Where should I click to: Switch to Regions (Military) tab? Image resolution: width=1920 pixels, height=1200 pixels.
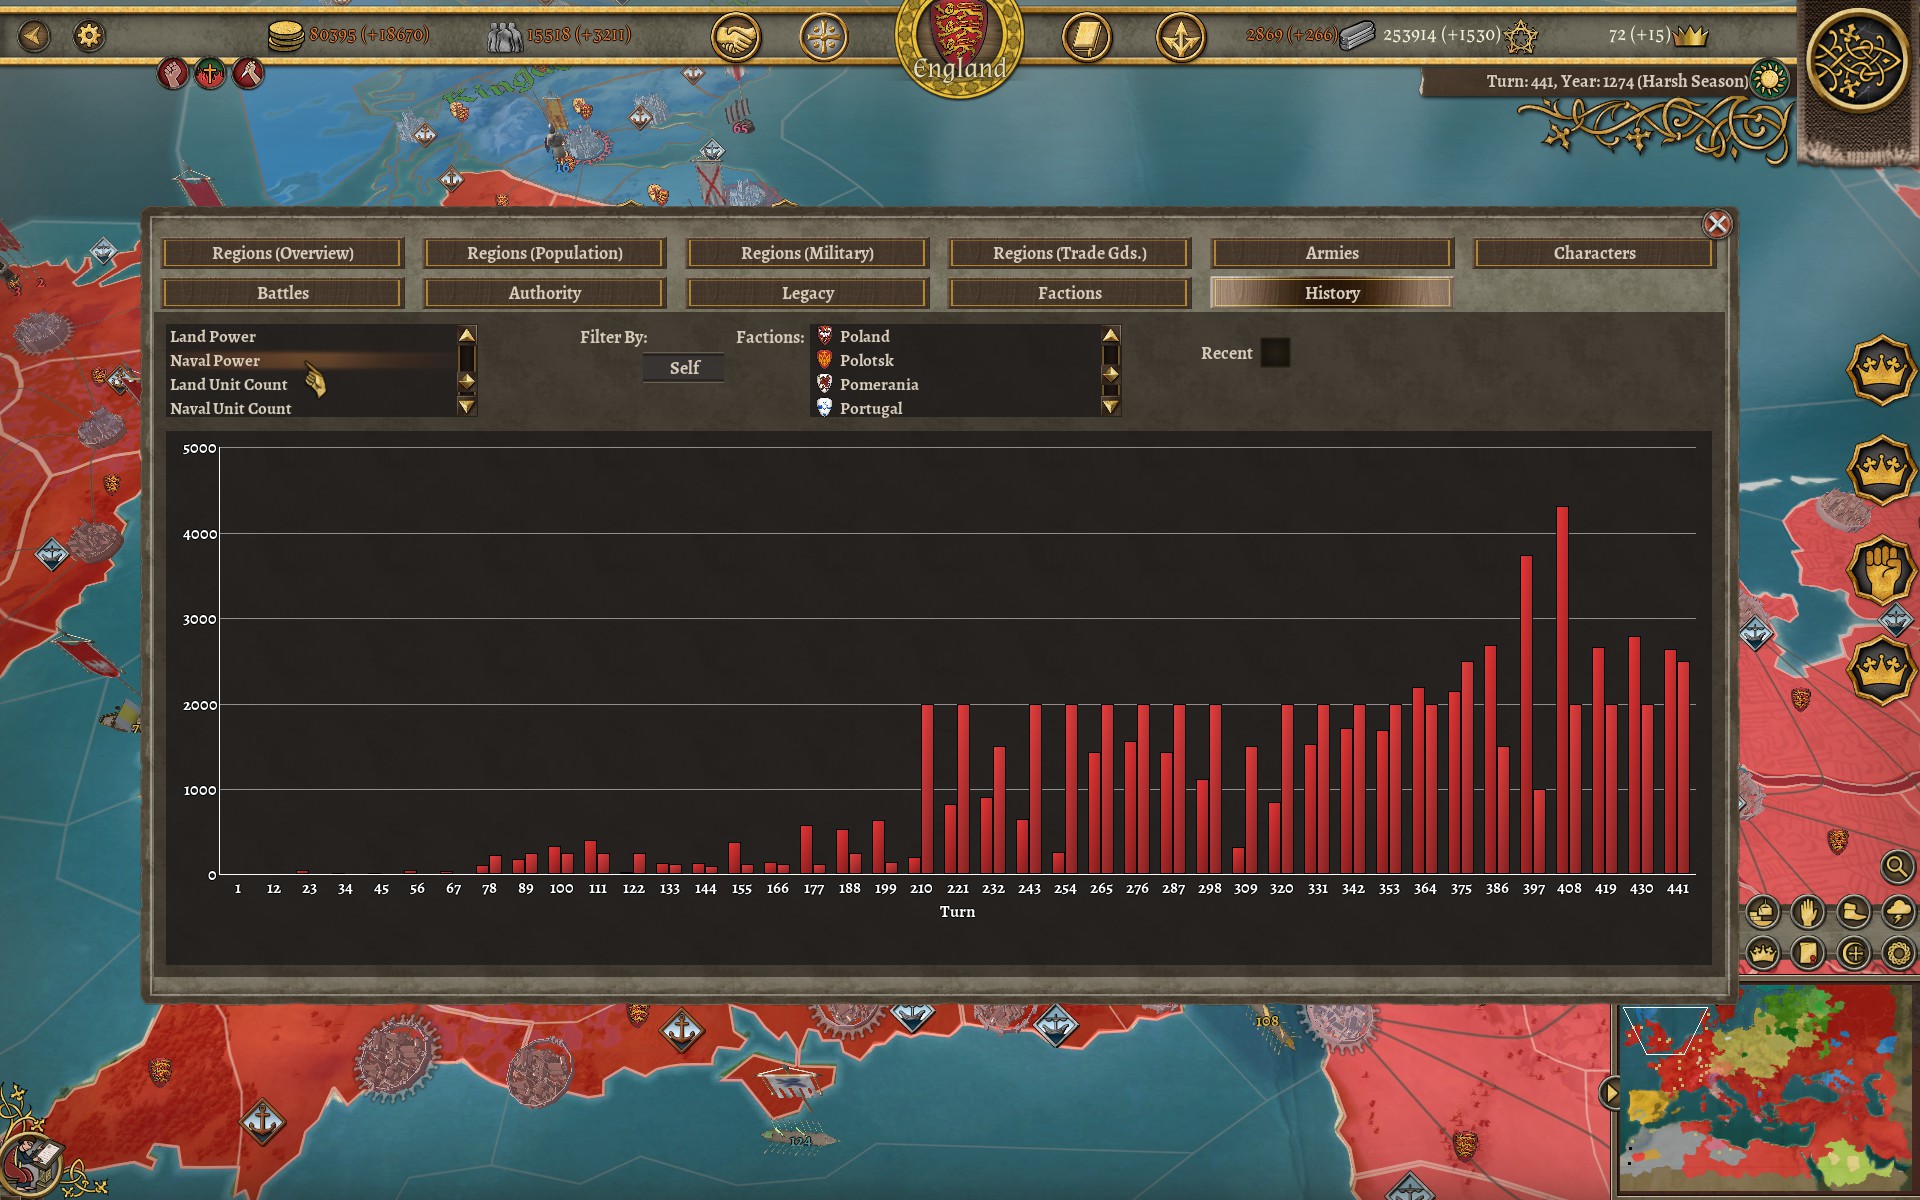point(807,253)
